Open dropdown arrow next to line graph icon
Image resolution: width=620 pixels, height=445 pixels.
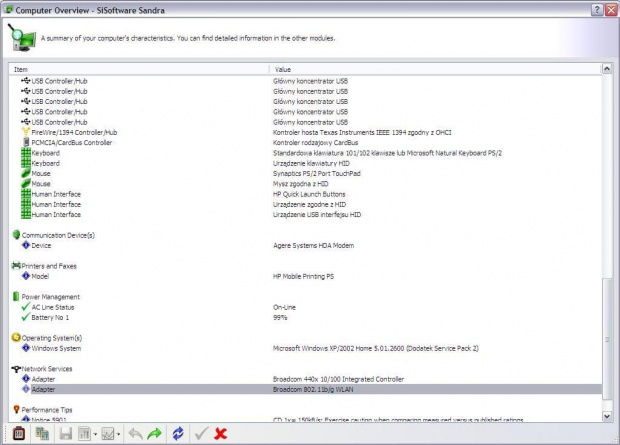pos(119,434)
